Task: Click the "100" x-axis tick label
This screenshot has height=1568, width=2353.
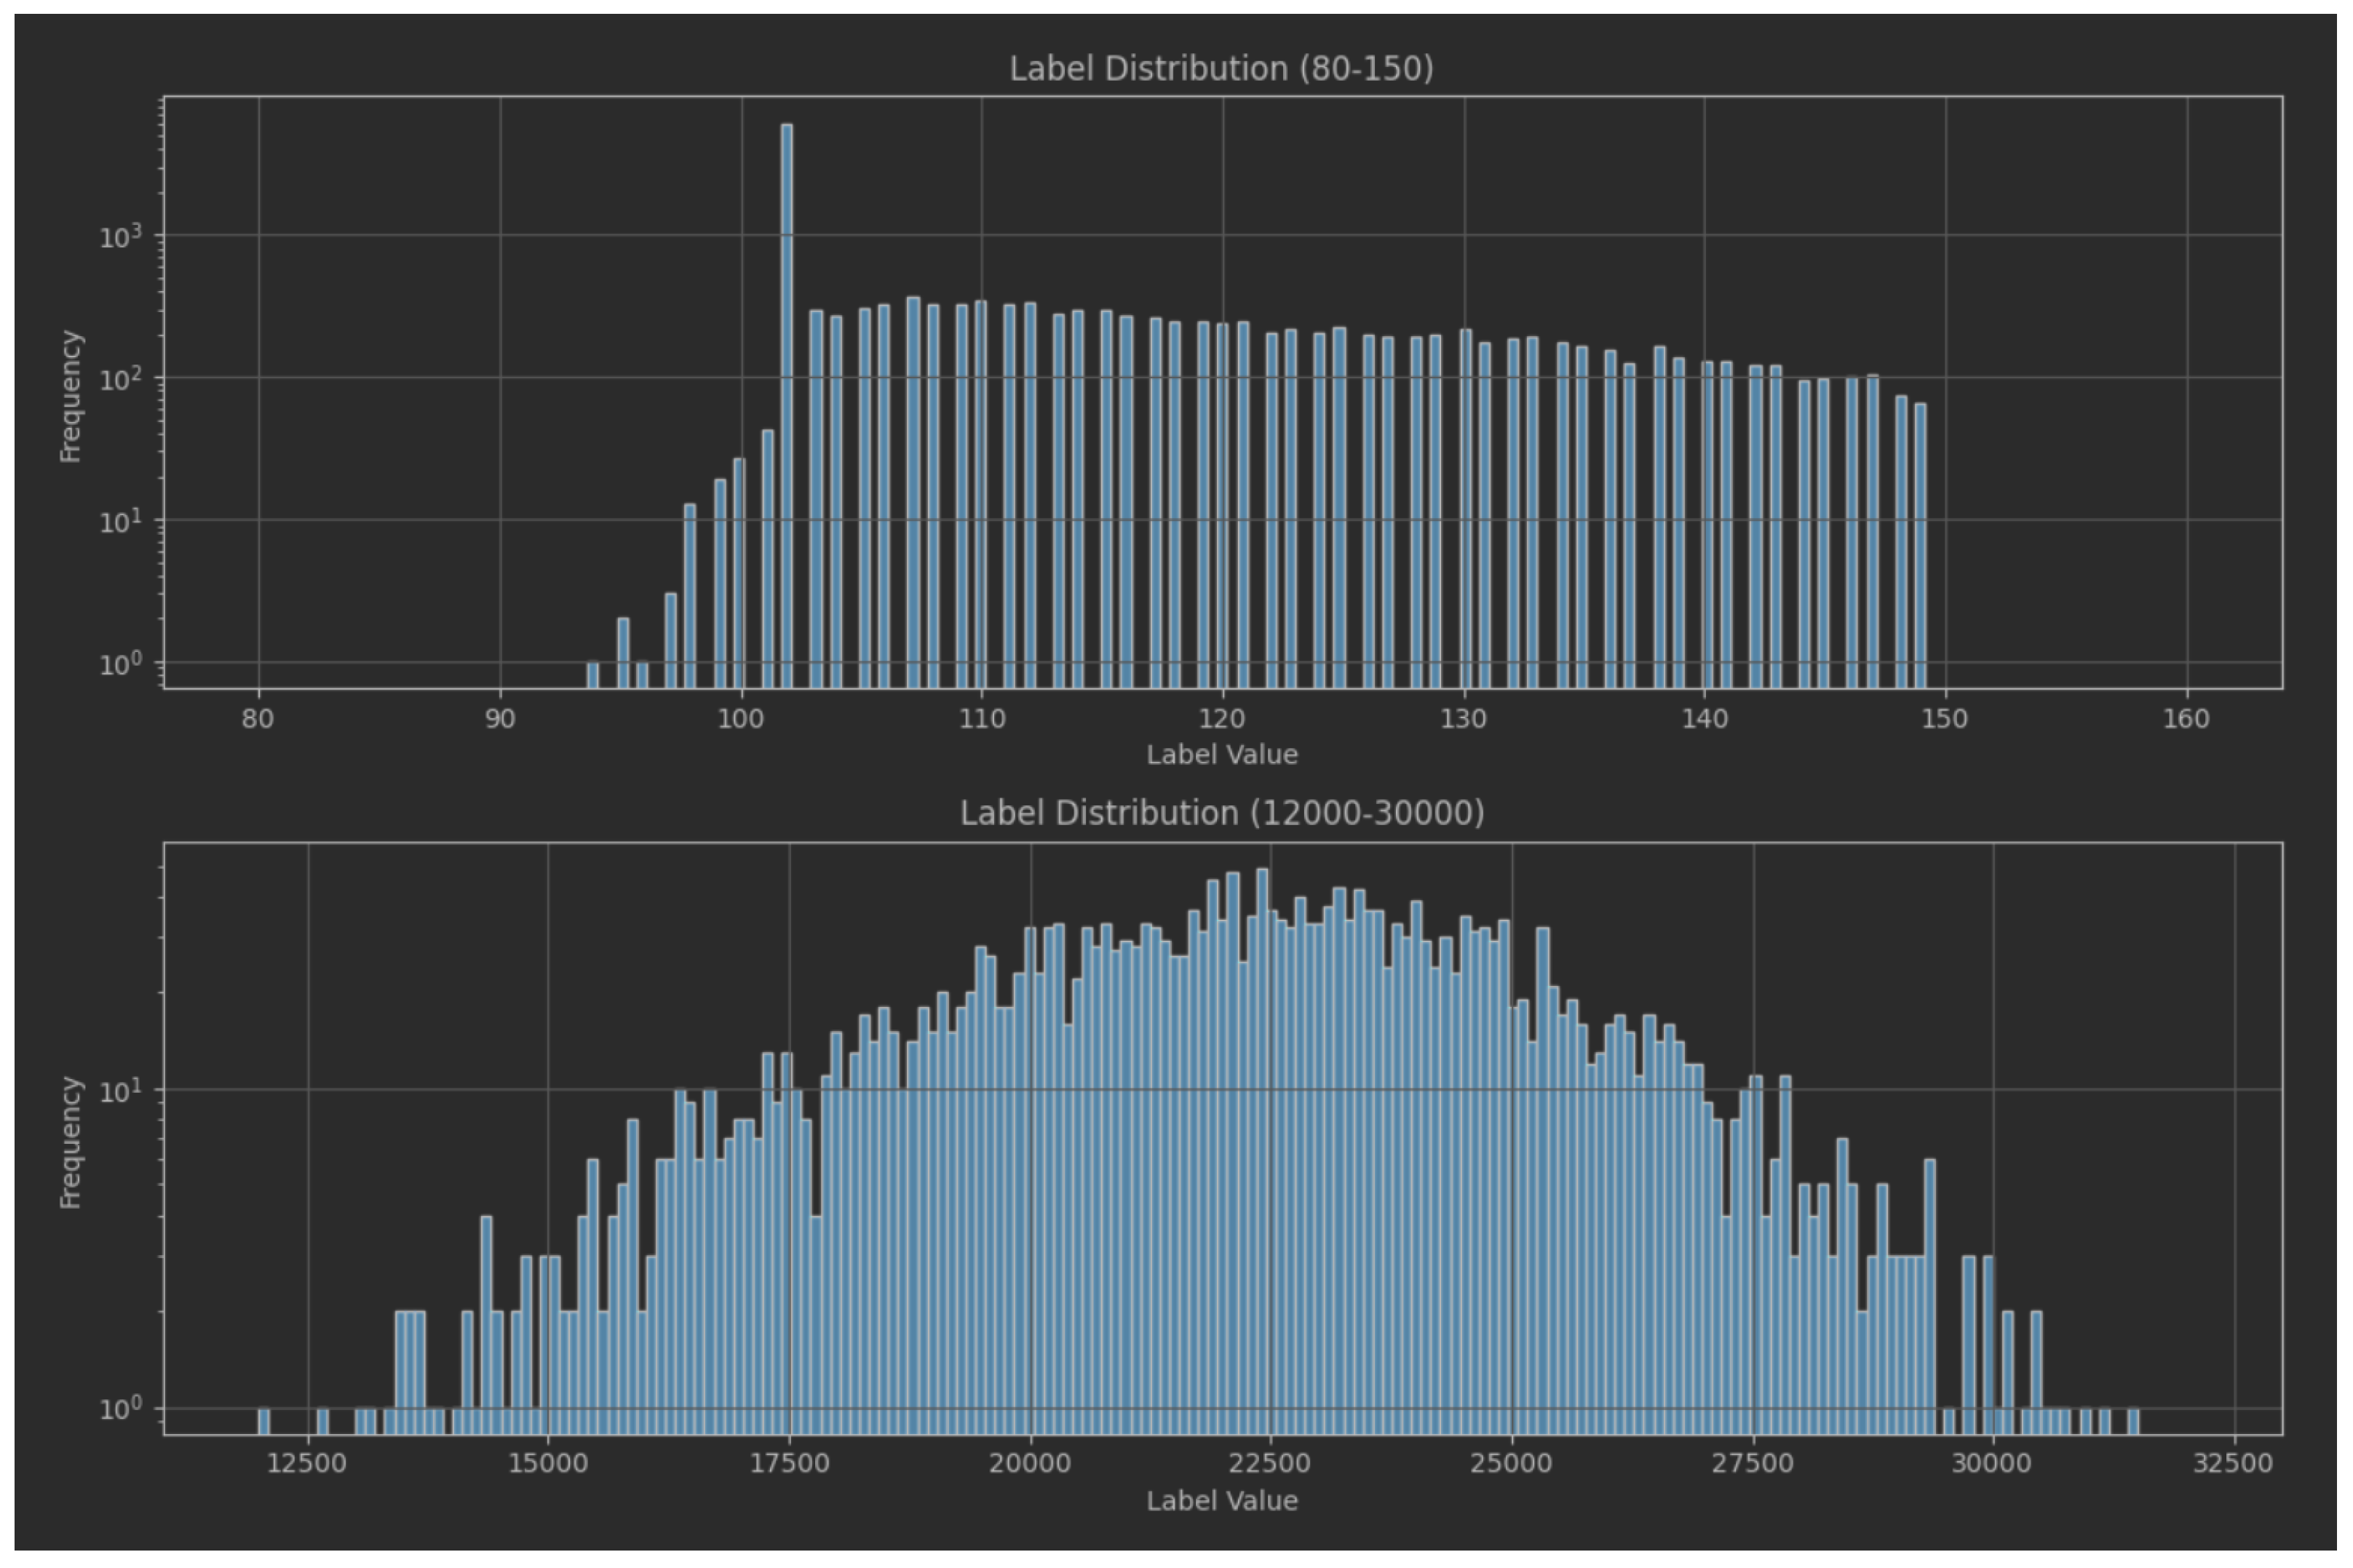Action: [x=740, y=719]
